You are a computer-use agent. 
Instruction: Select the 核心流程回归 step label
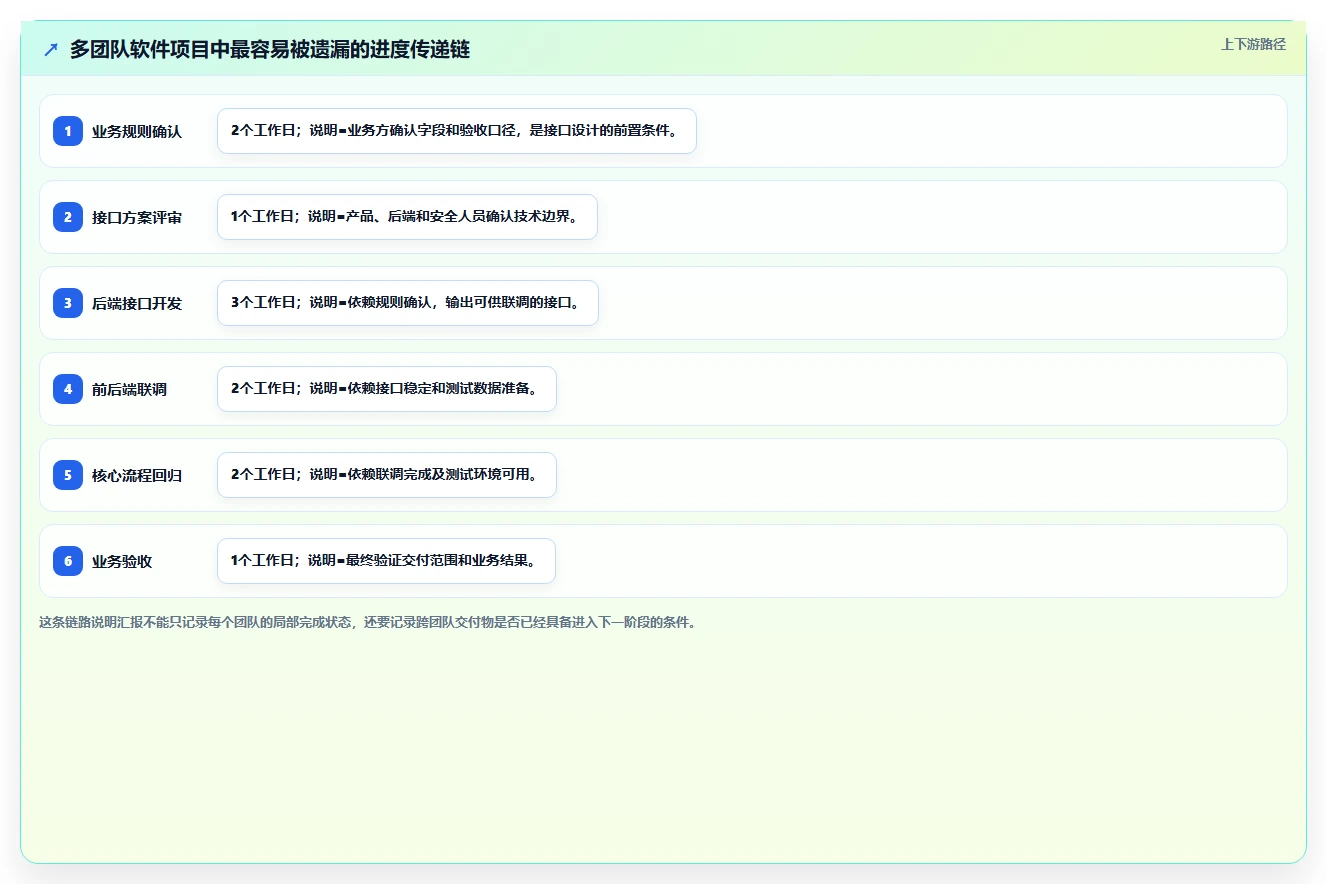coord(137,475)
